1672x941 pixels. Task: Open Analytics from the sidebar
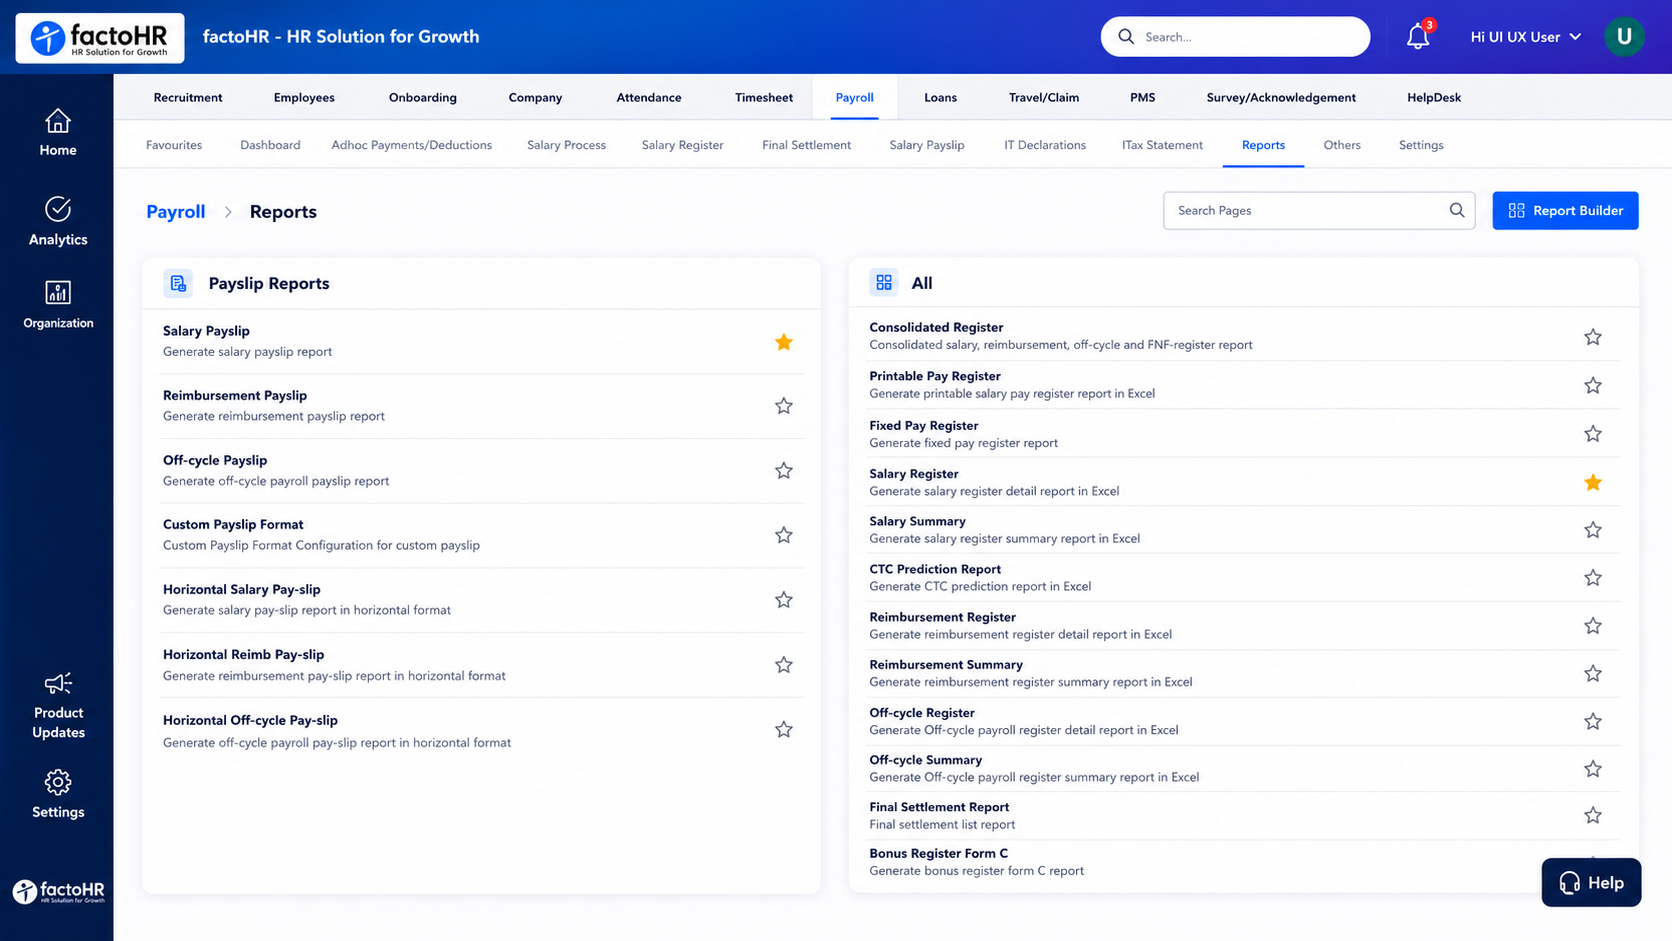click(57, 209)
